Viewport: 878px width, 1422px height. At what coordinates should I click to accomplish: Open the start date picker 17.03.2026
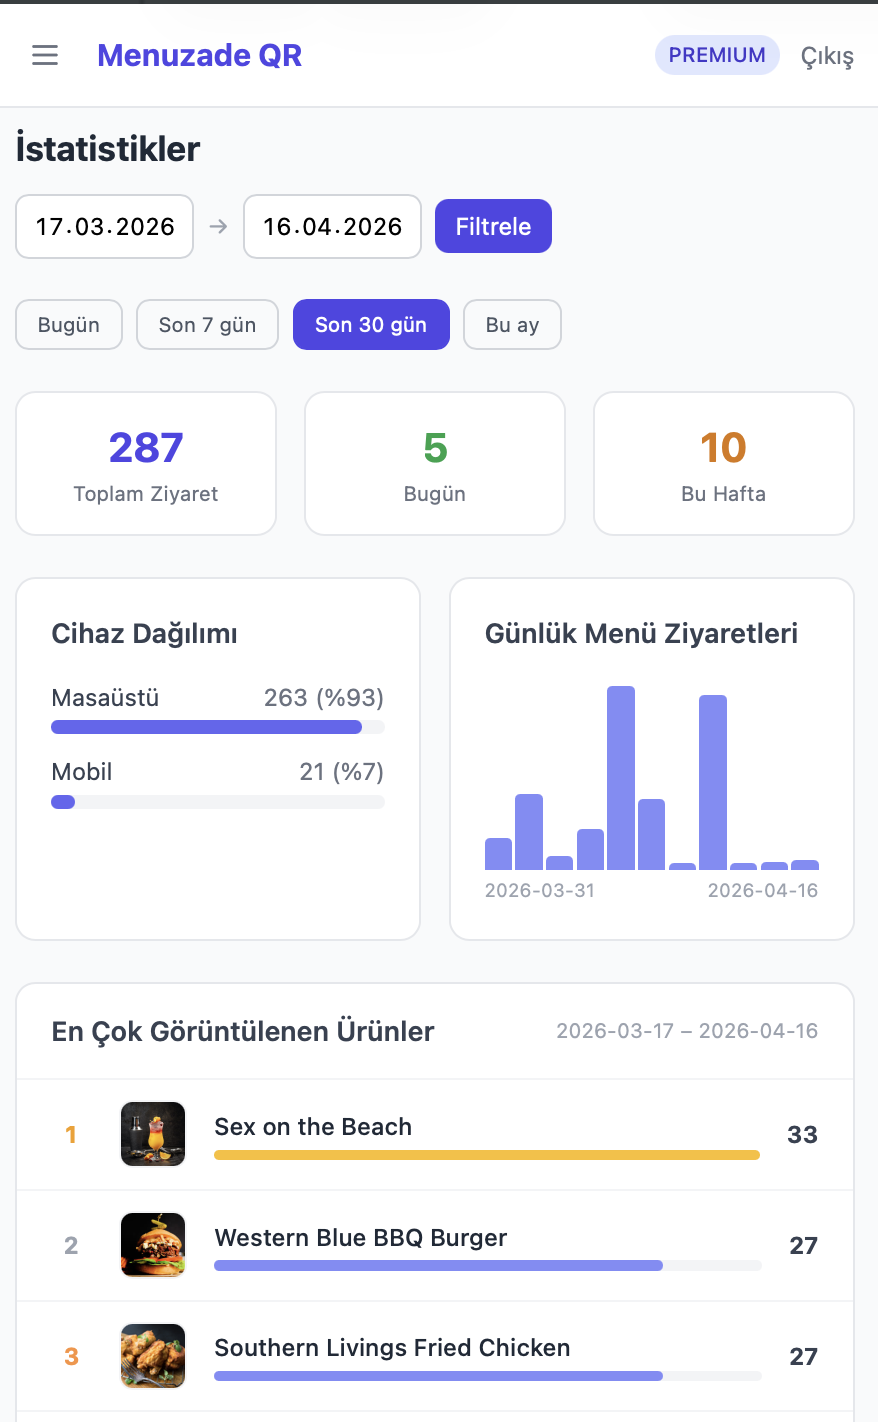[x=104, y=226]
